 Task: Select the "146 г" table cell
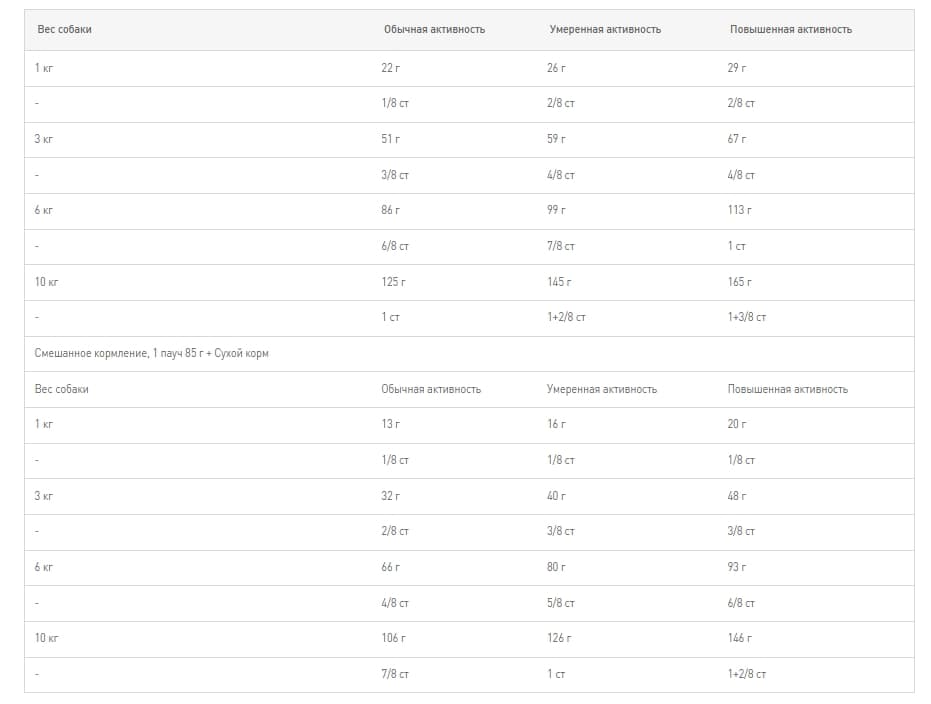click(x=739, y=638)
